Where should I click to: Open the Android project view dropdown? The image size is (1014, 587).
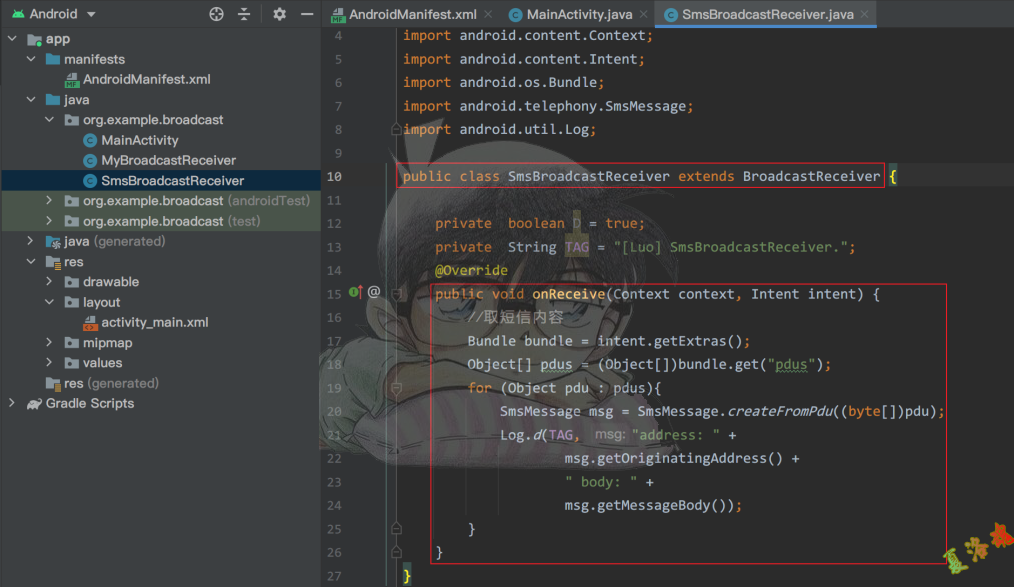(x=91, y=15)
